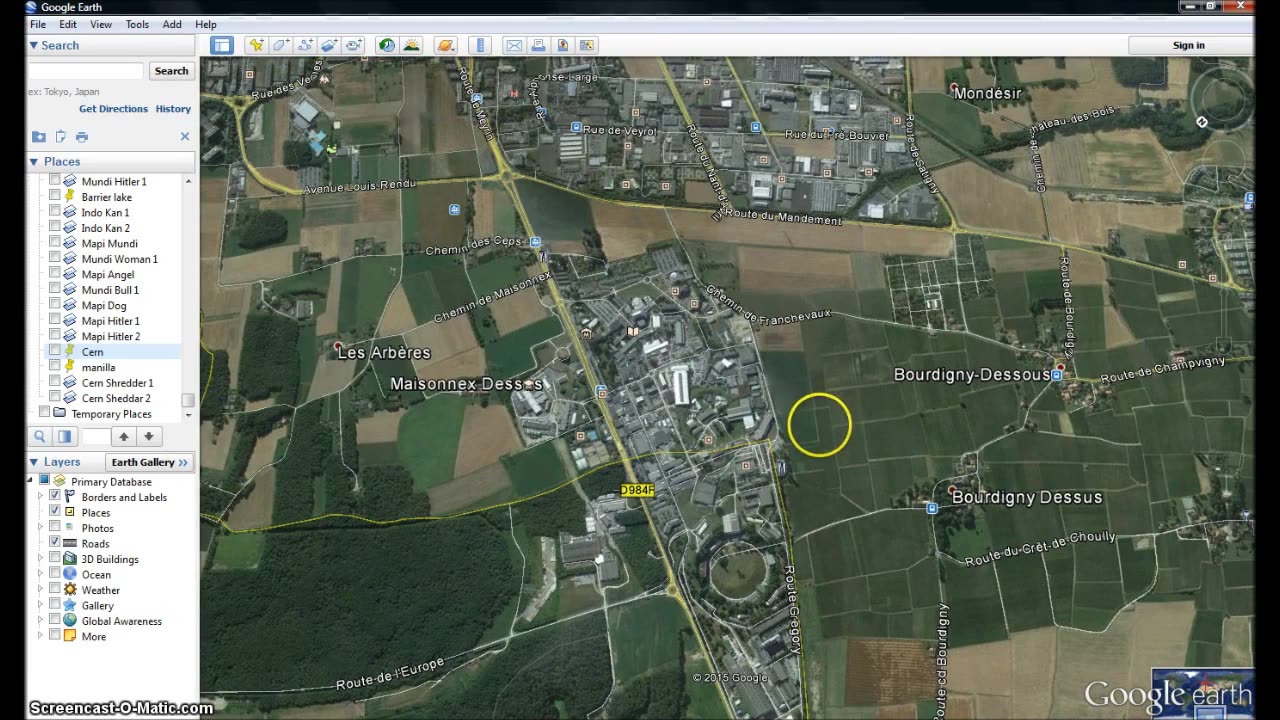Open the Tools menu

point(138,24)
